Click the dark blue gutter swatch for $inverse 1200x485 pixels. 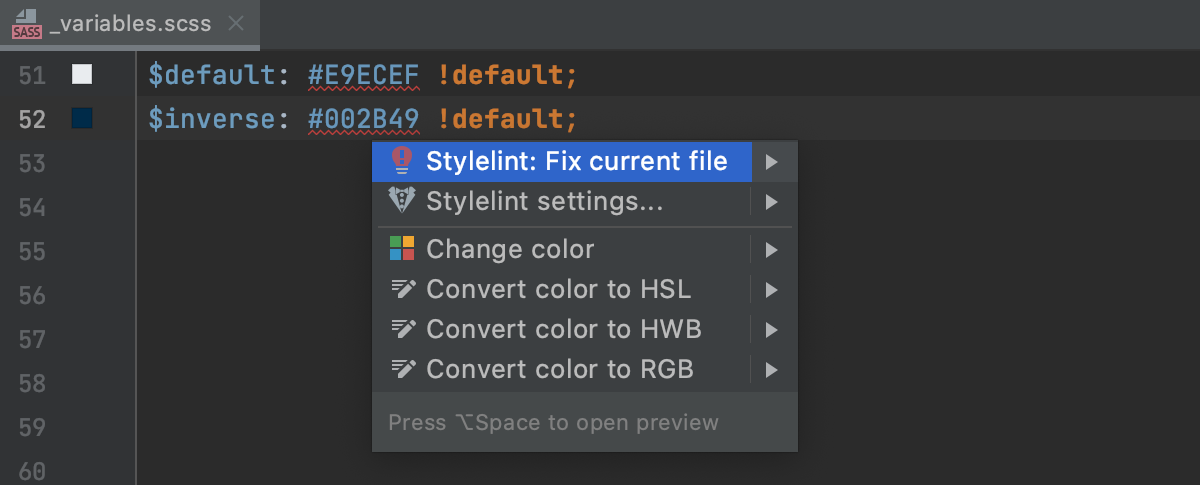point(82,119)
